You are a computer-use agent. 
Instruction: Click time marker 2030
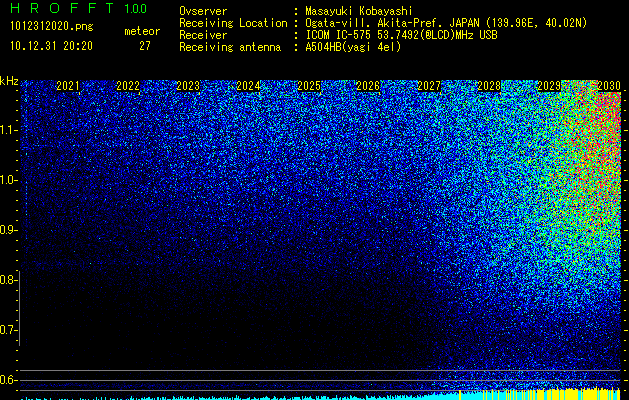coord(609,86)
